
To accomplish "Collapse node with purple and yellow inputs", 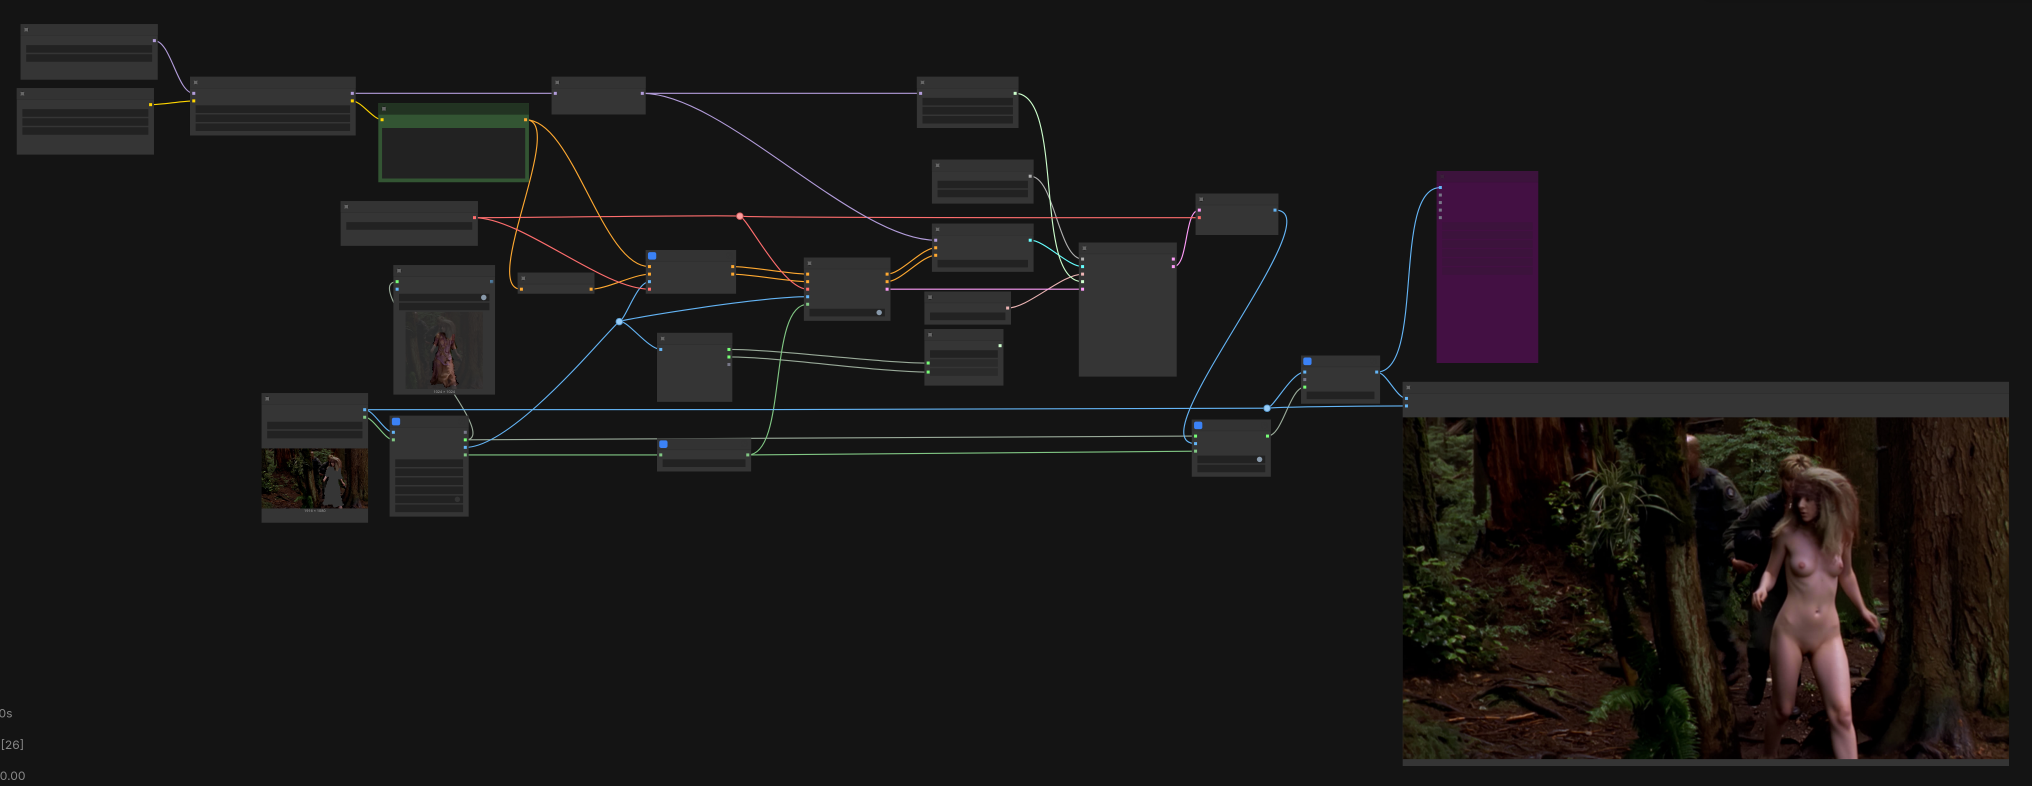I will (196, 83).
